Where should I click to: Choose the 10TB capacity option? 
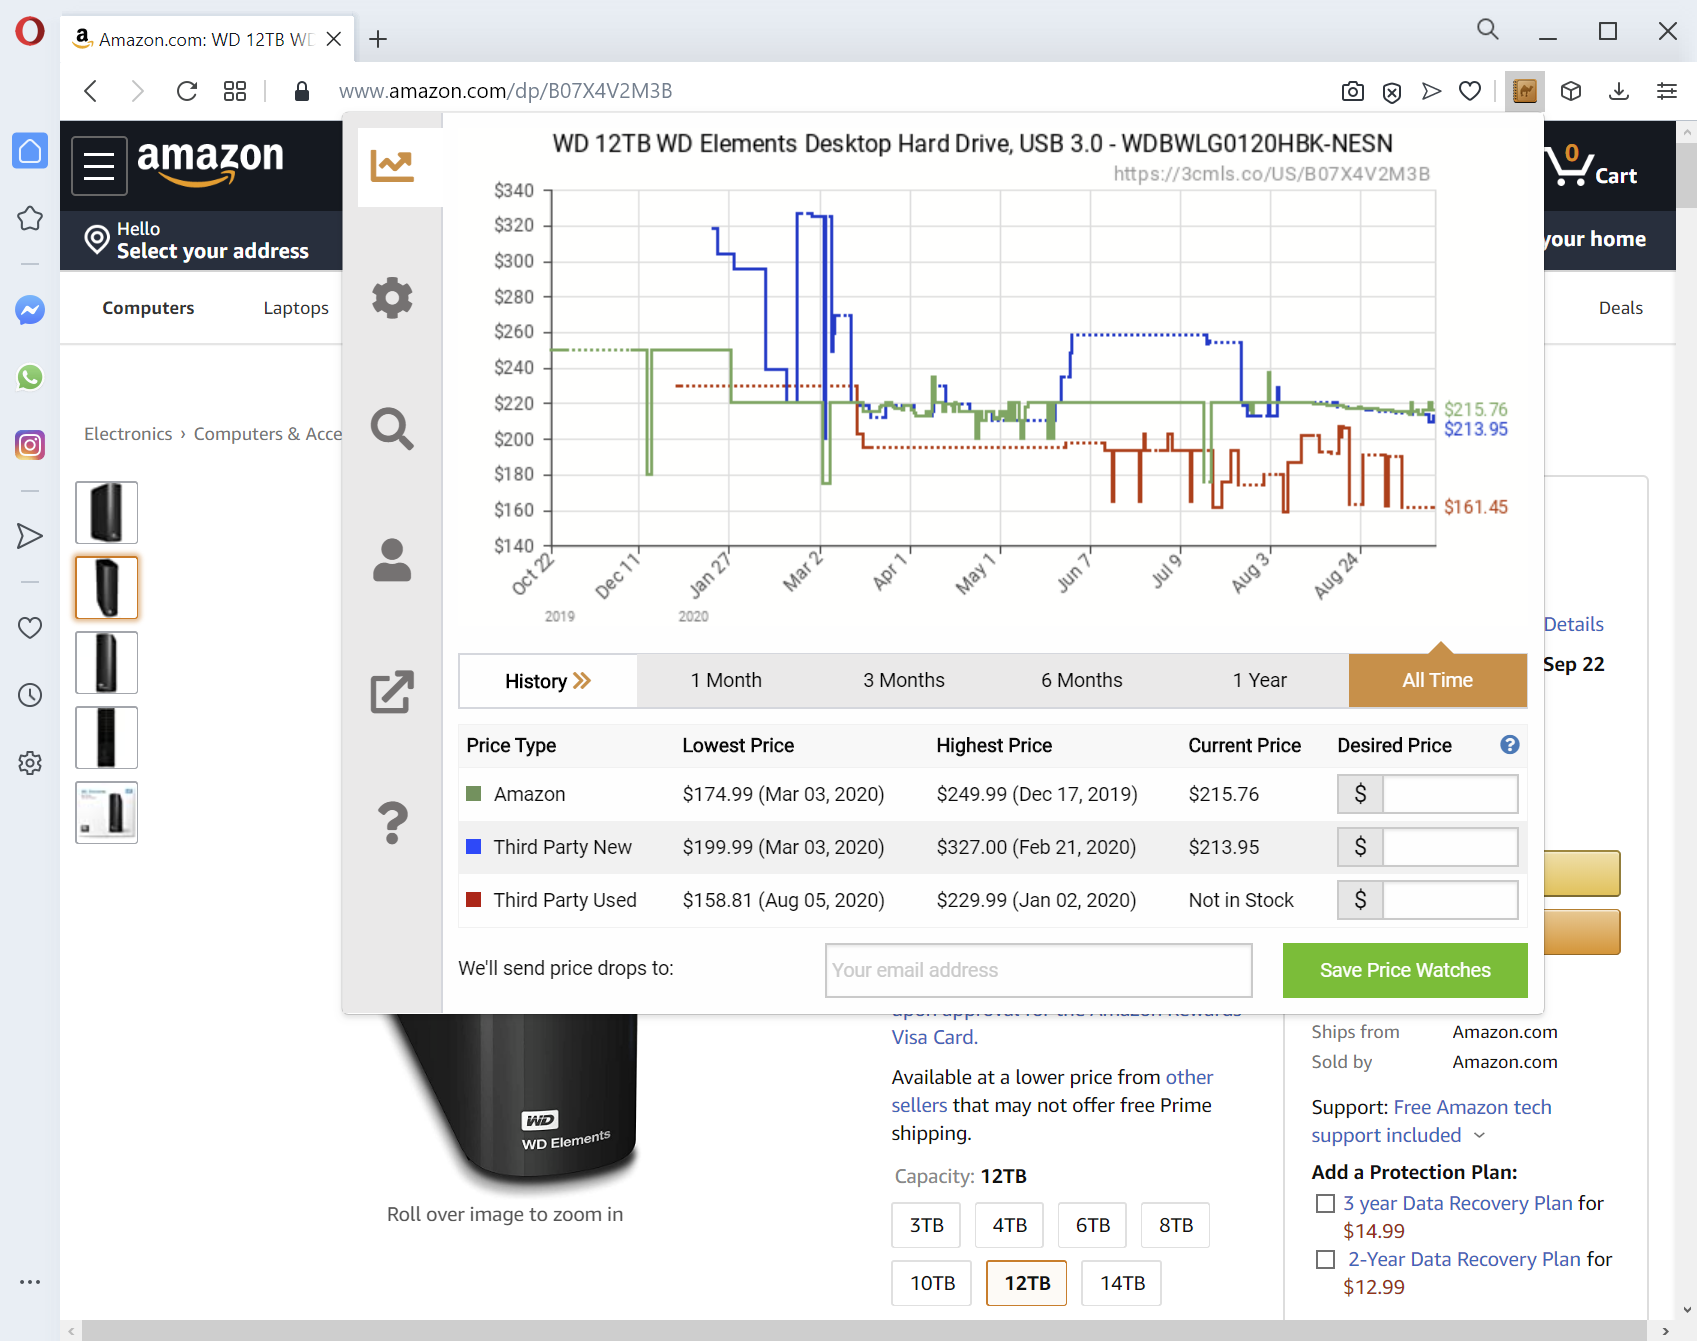click(x=932, y=1283)
